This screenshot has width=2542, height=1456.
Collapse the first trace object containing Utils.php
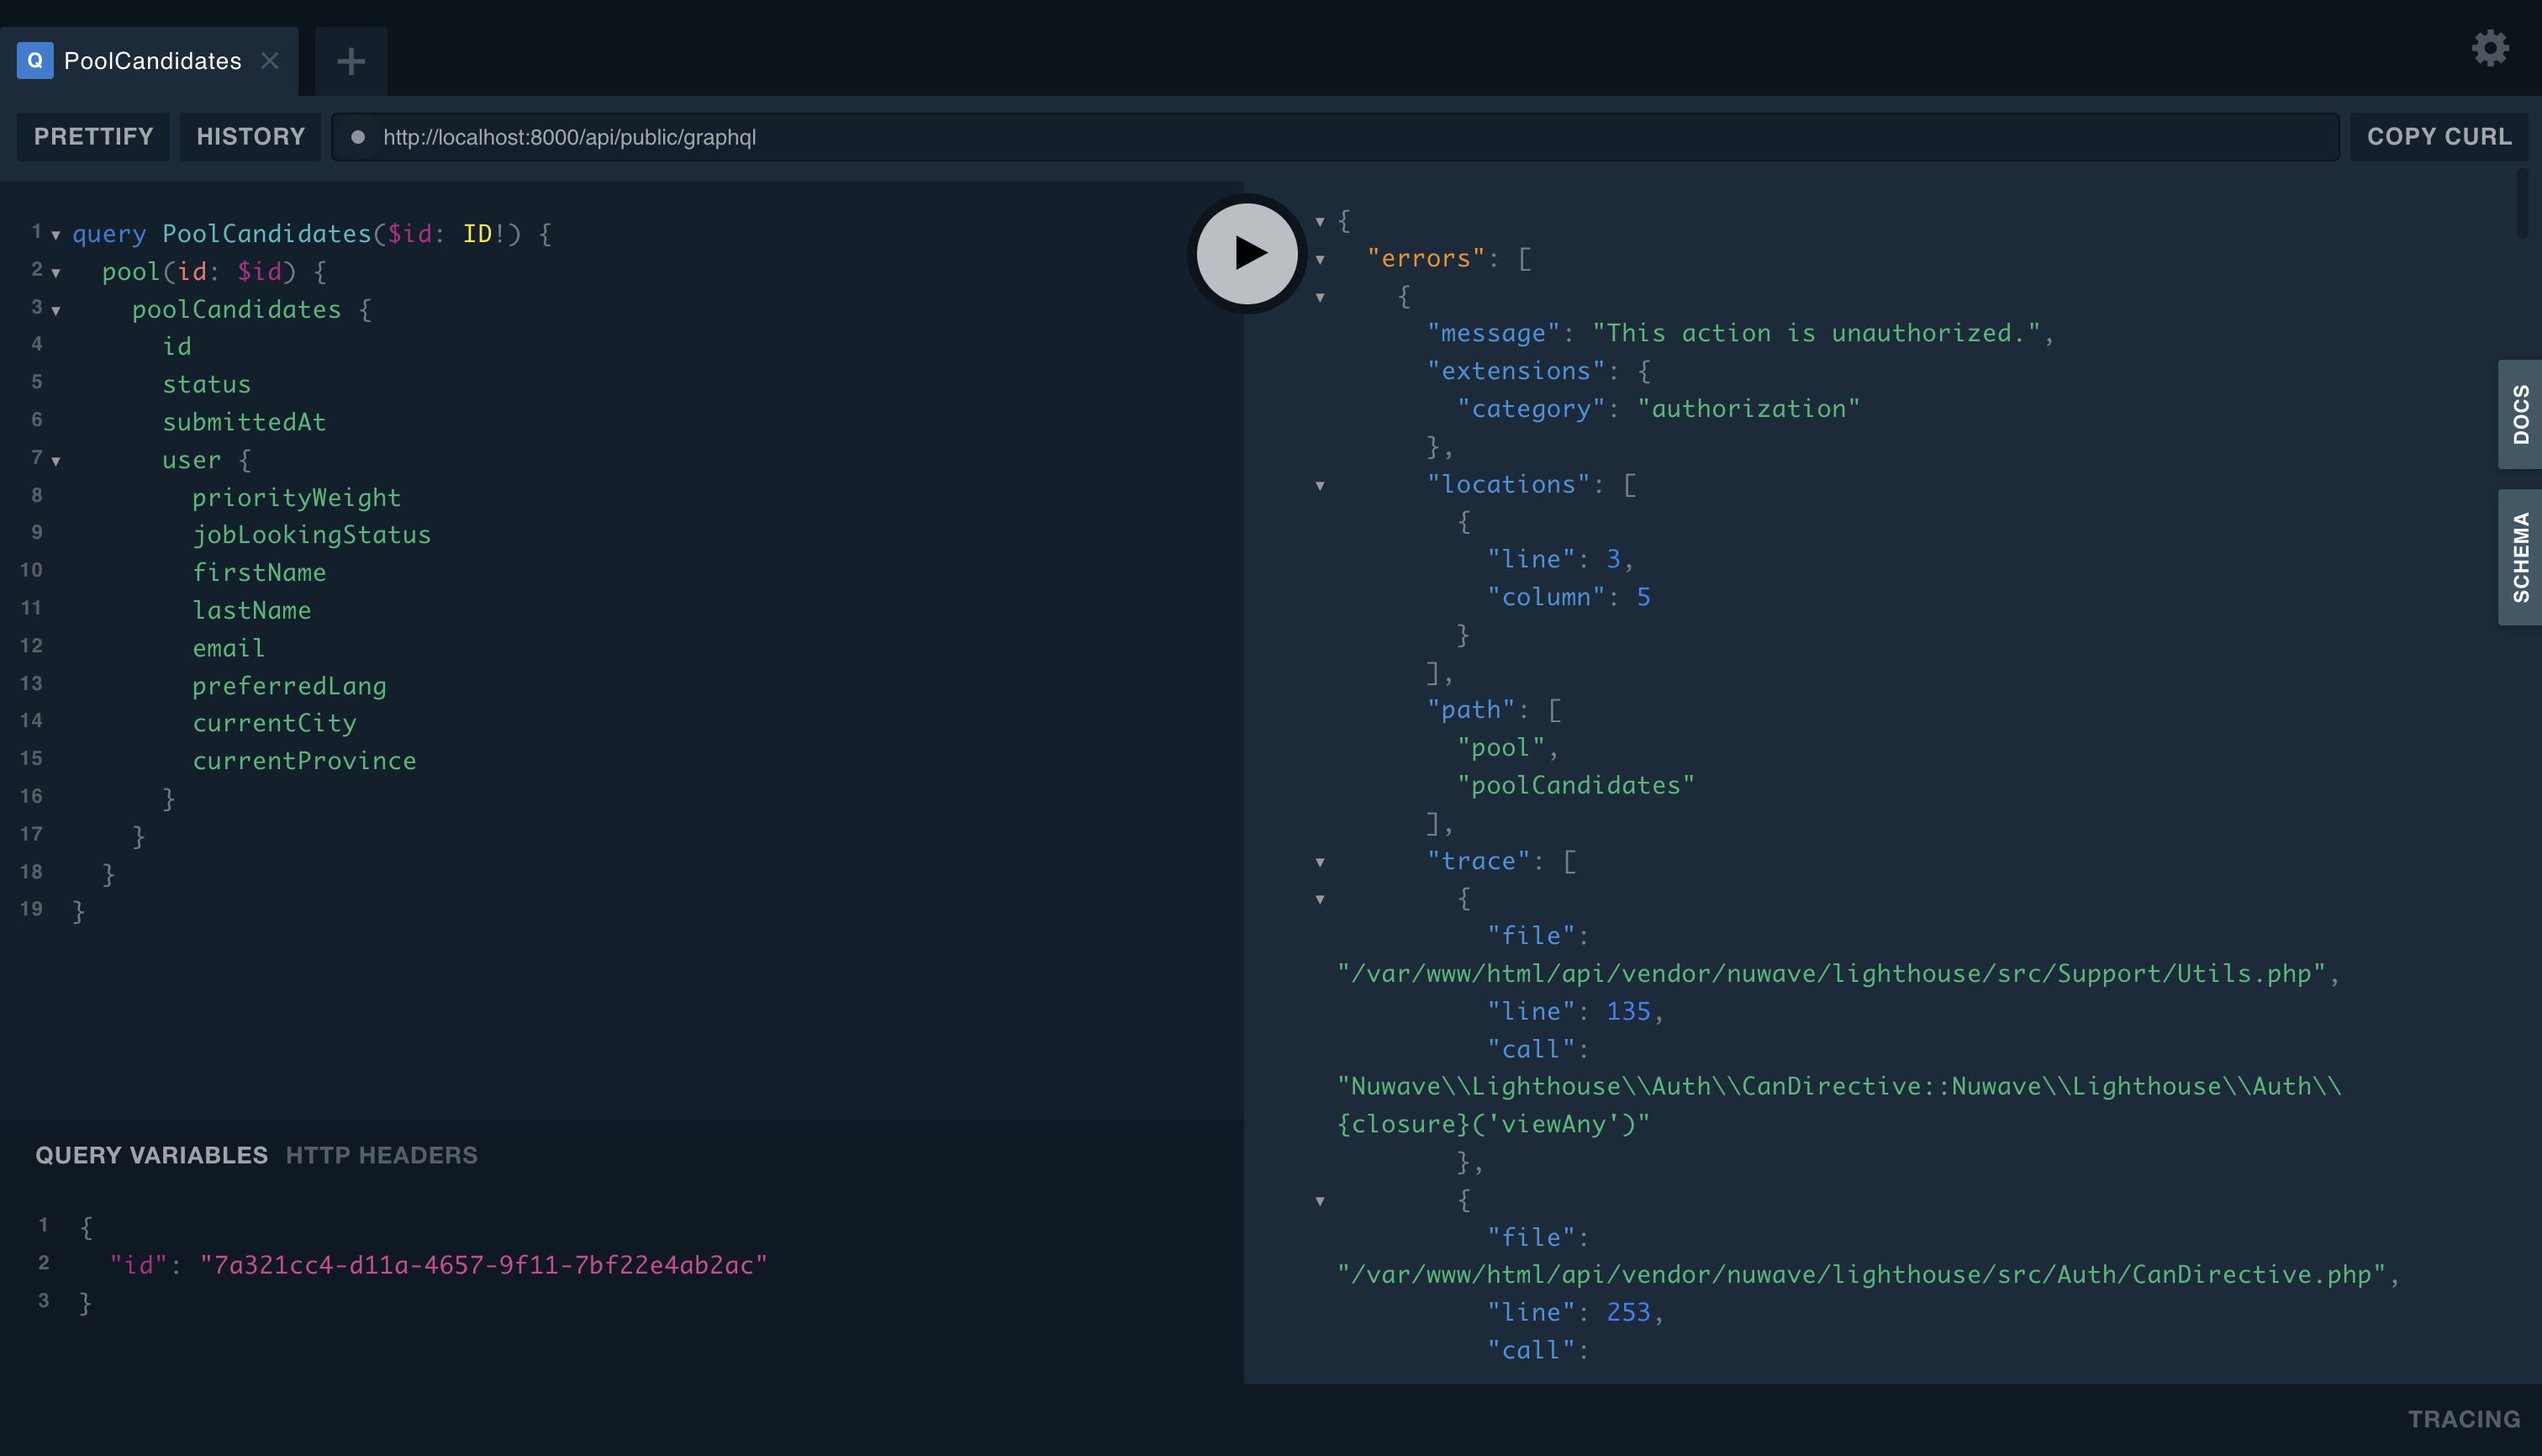(1320, 900)
